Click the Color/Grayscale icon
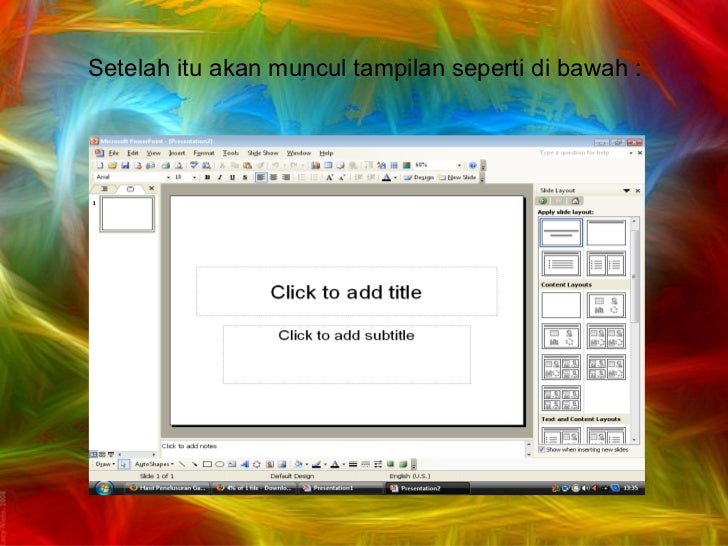 pyautogui.click(x=406, y=165)
